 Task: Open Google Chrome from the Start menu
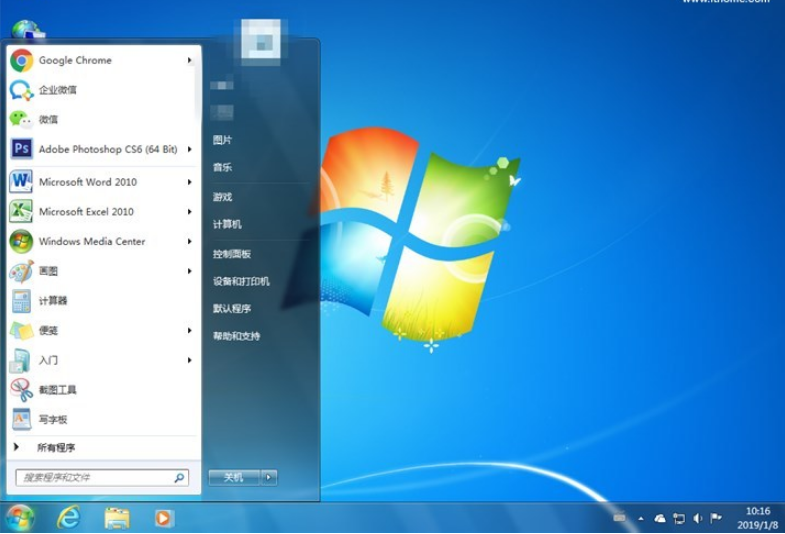click(x=104, y=61)
